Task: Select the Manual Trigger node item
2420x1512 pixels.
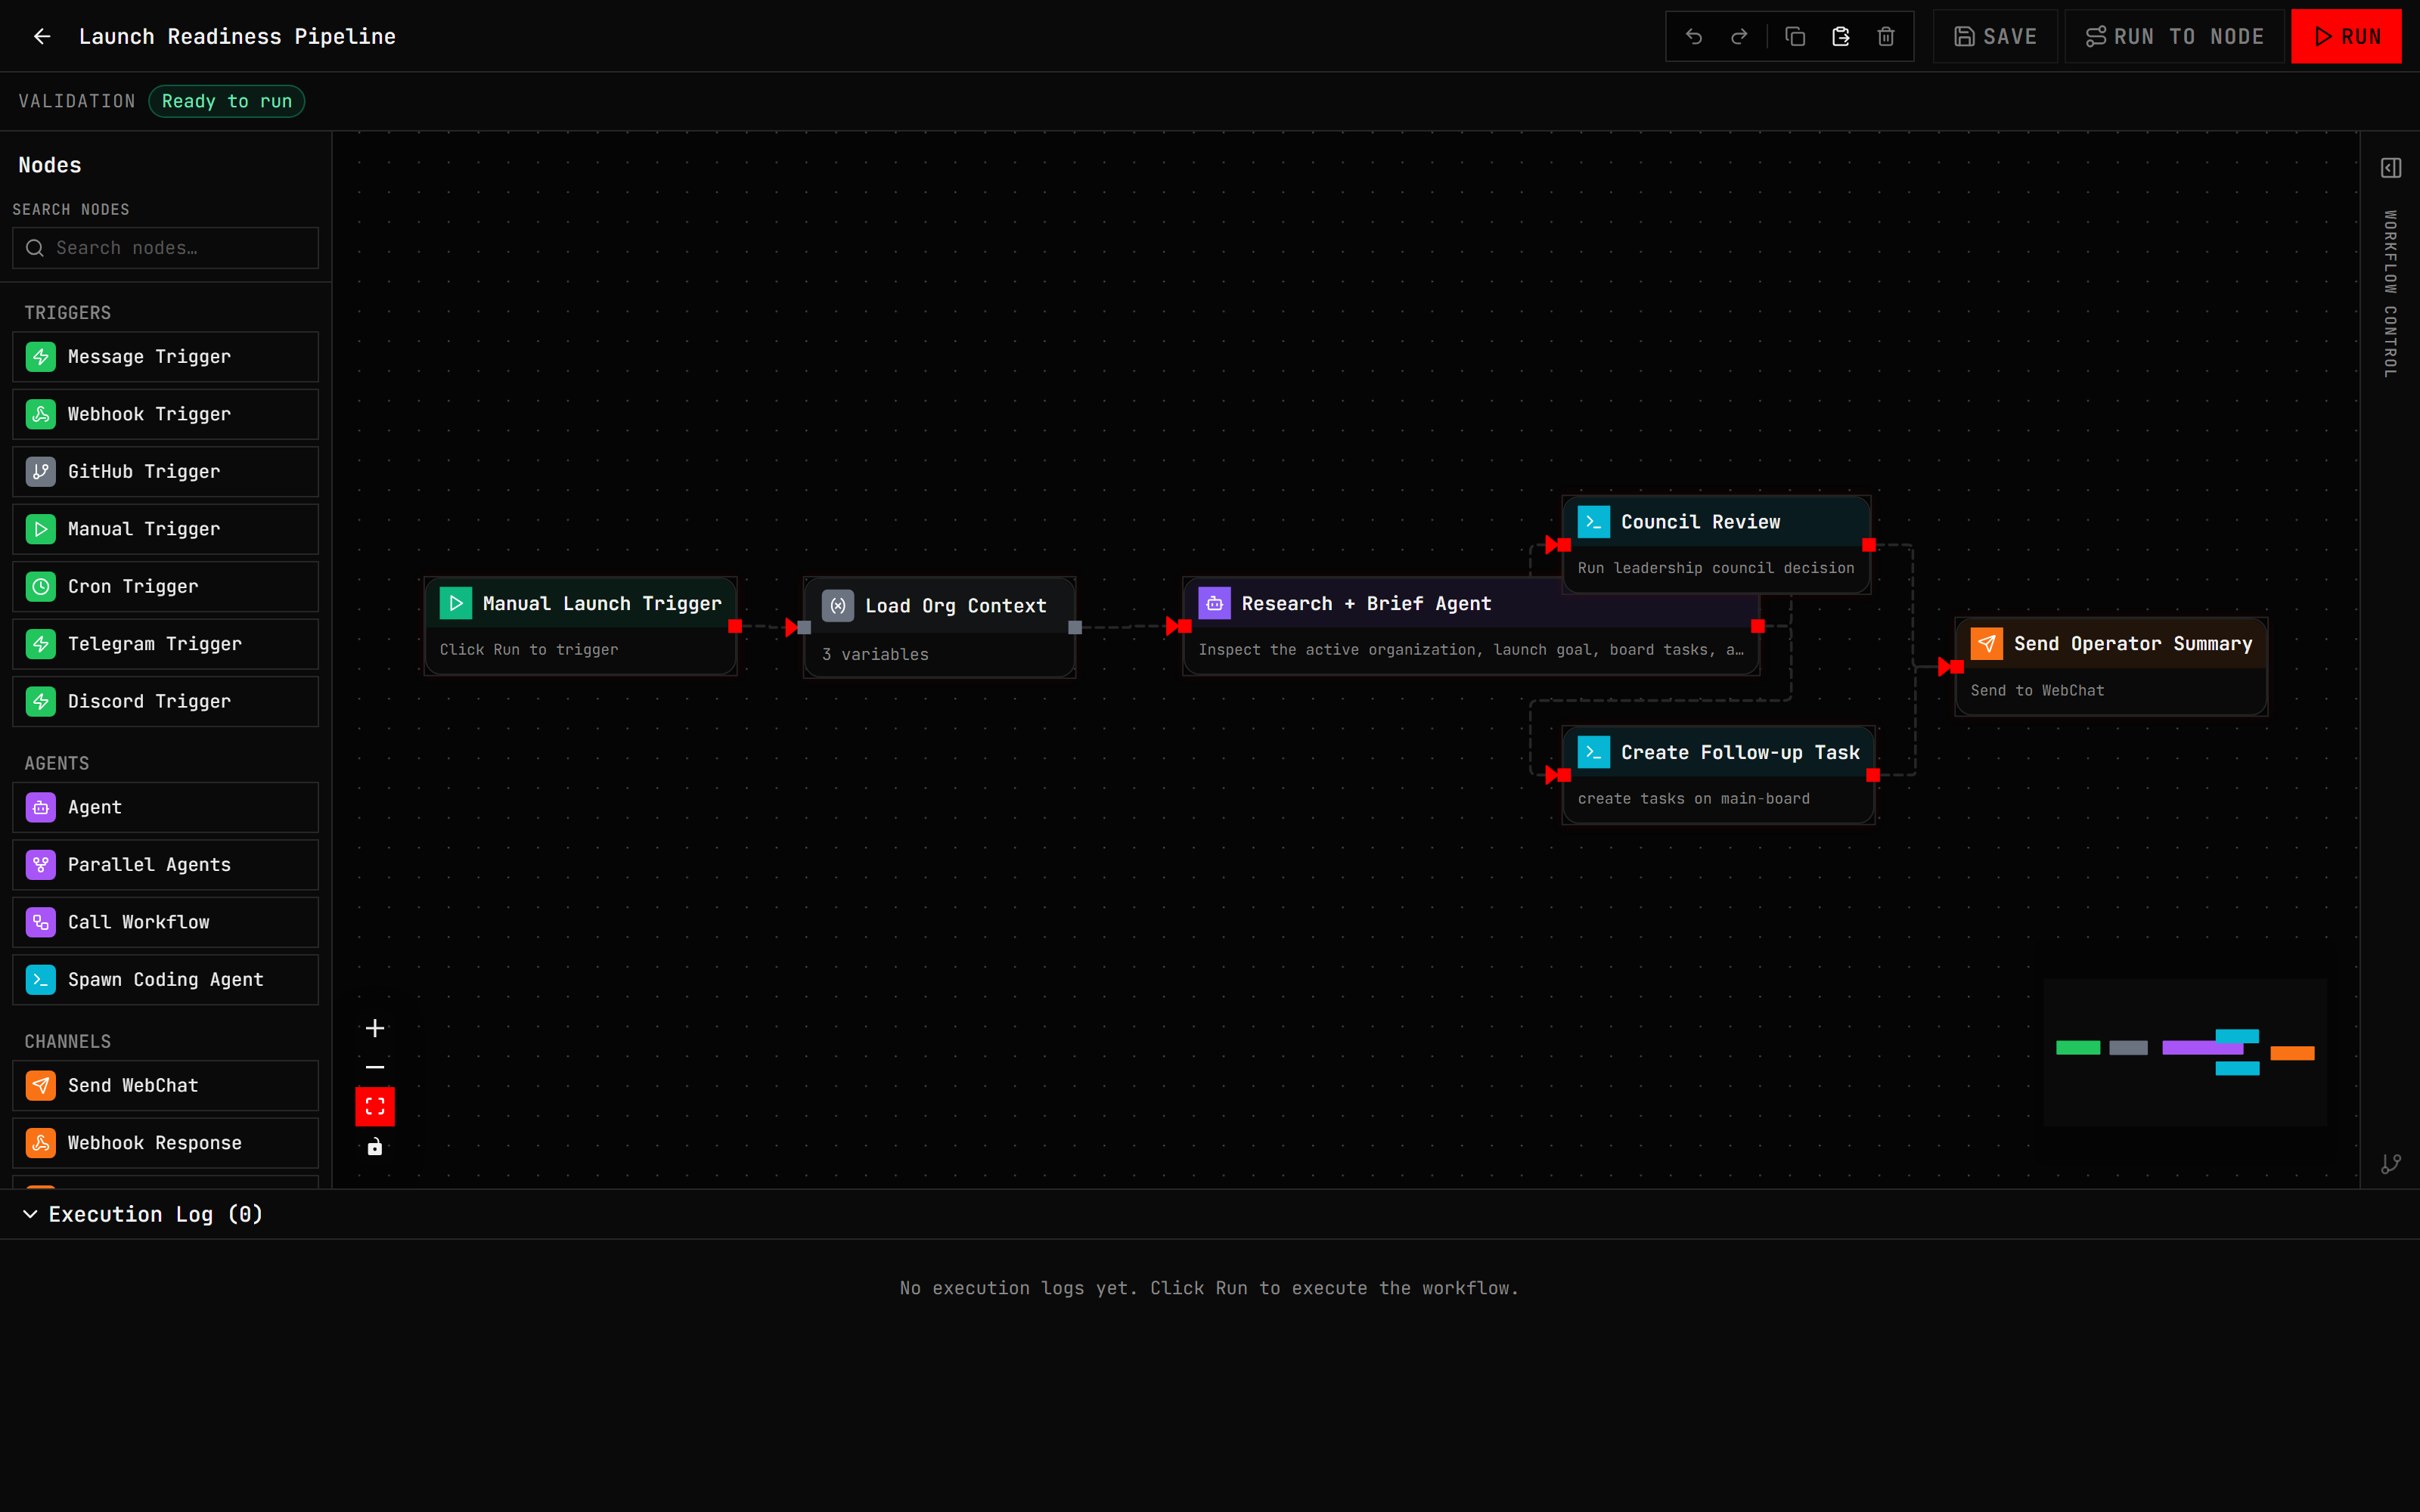Action: click(x=165, y=529)
